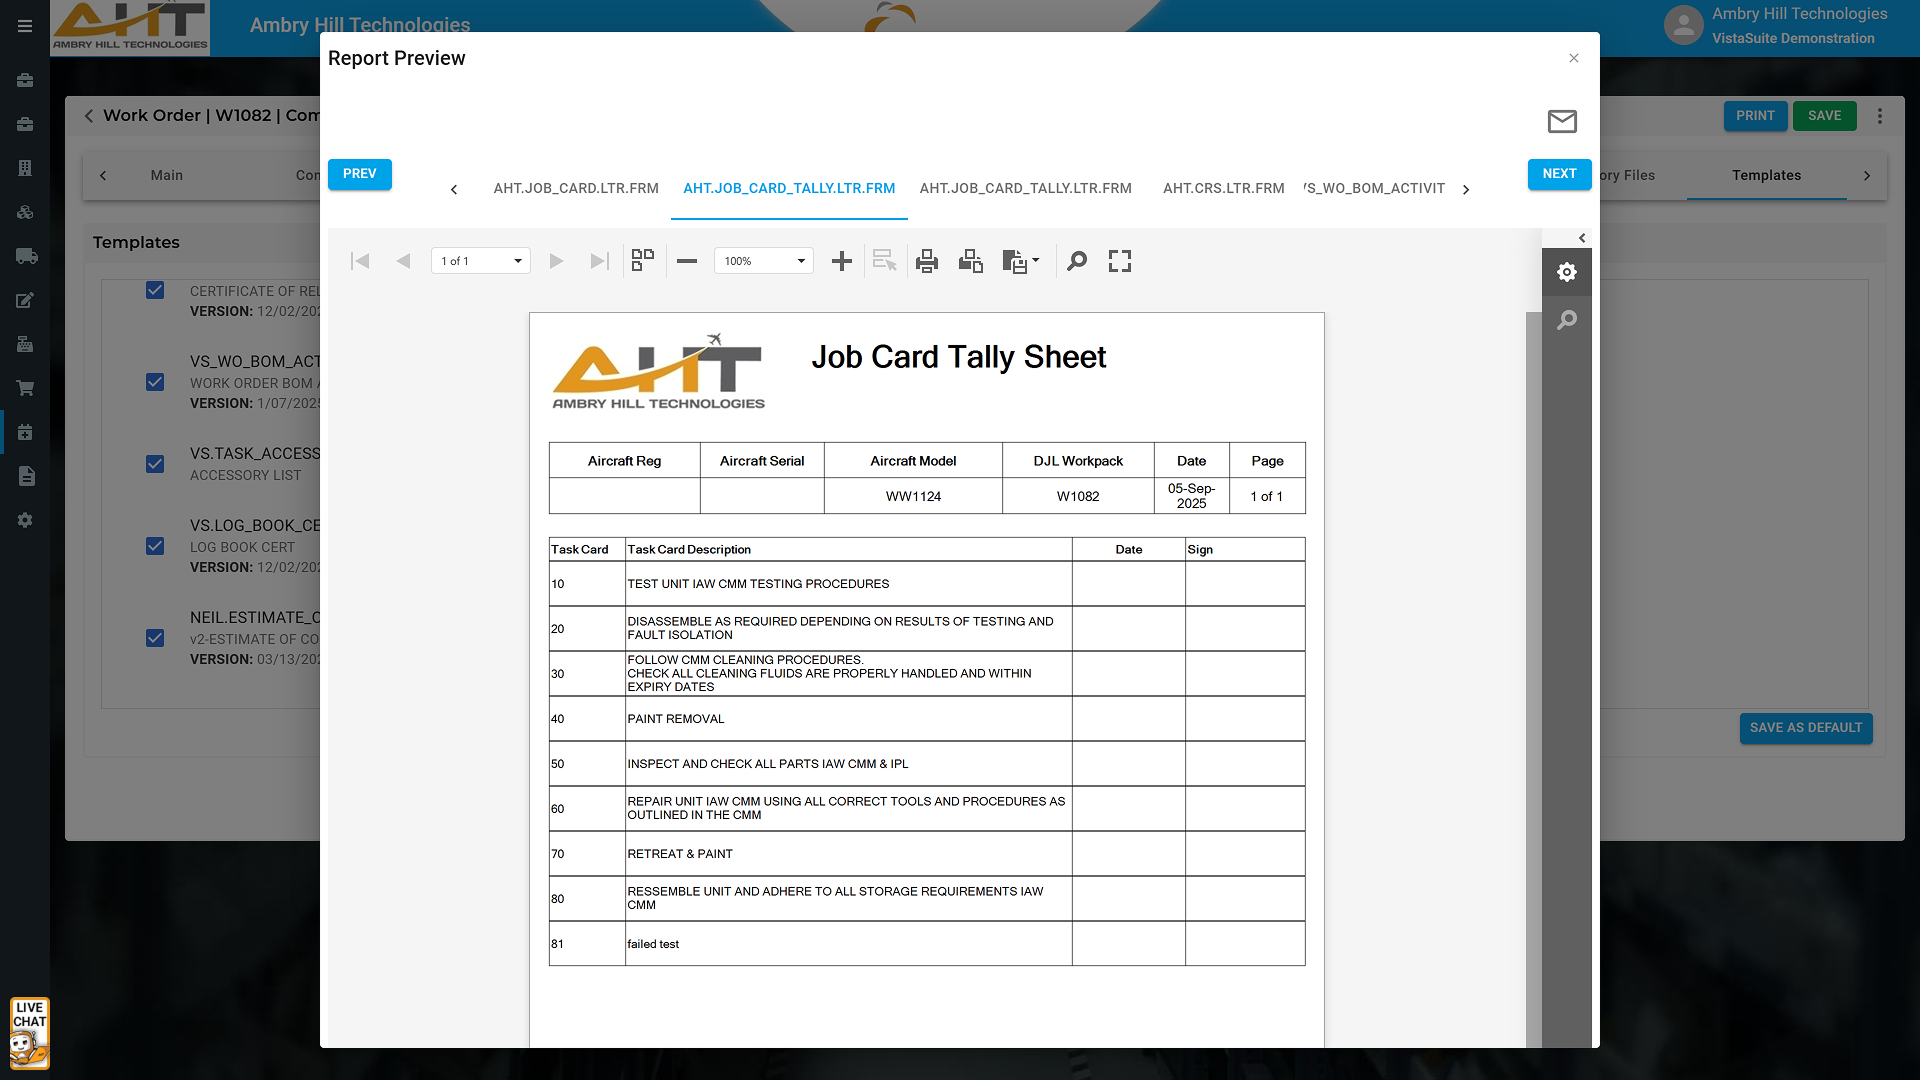The width and height of the screenshot is (1920, 1080).
Task: Click the NEXT button
Action: point(1559,174)
